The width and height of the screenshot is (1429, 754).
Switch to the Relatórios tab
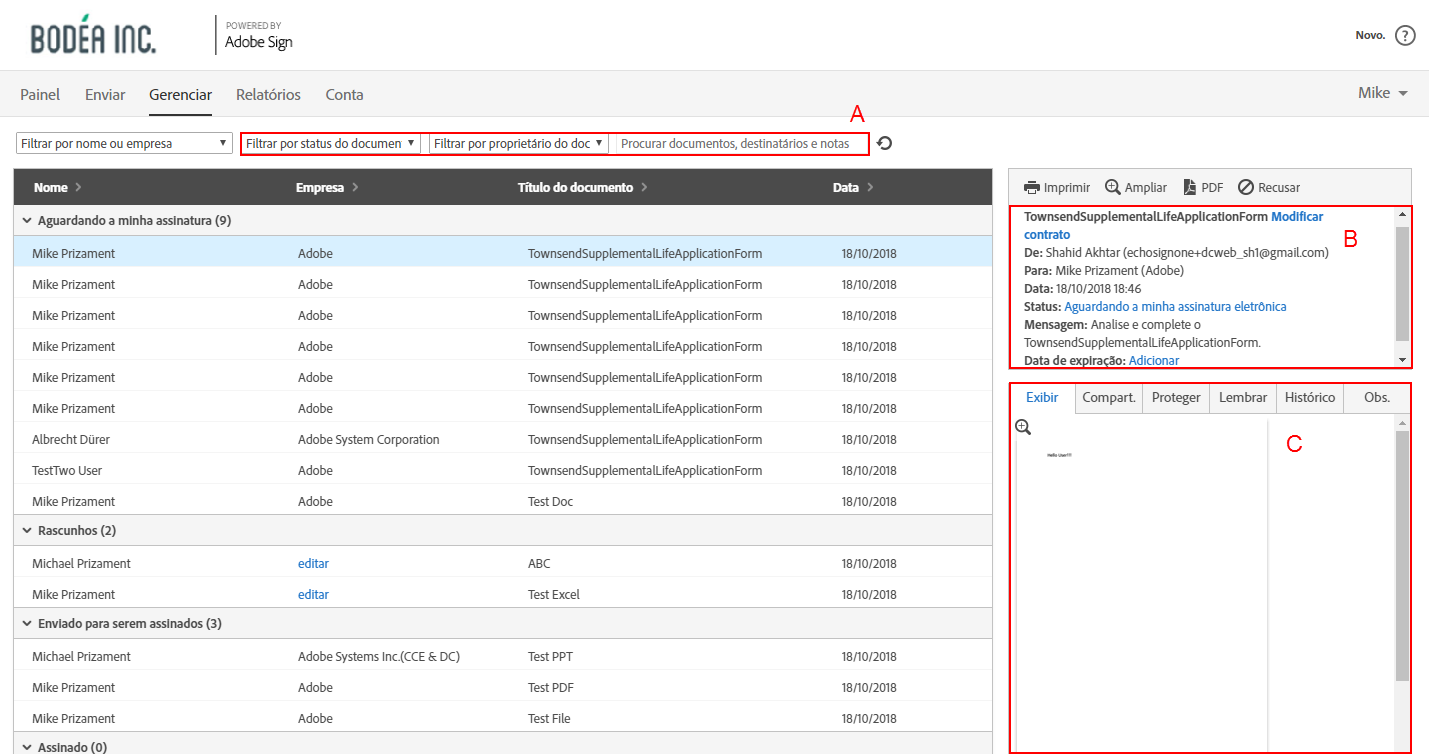click(x=268, y=95)
